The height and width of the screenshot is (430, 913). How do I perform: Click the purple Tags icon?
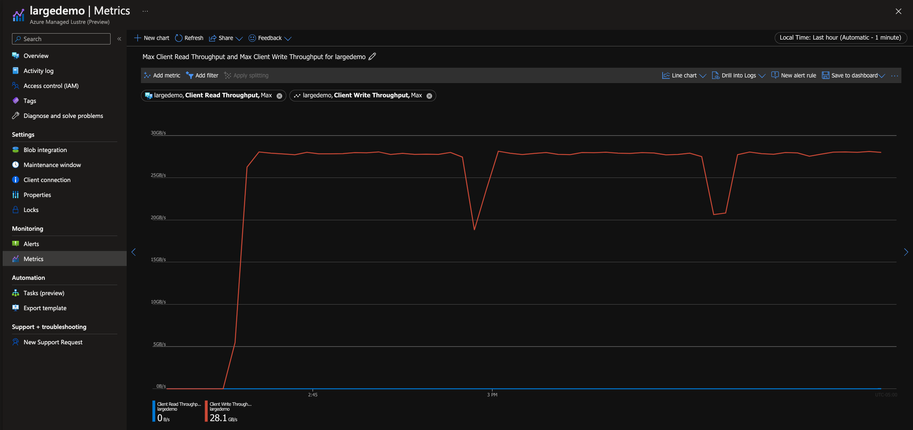[x=16, y=101]
